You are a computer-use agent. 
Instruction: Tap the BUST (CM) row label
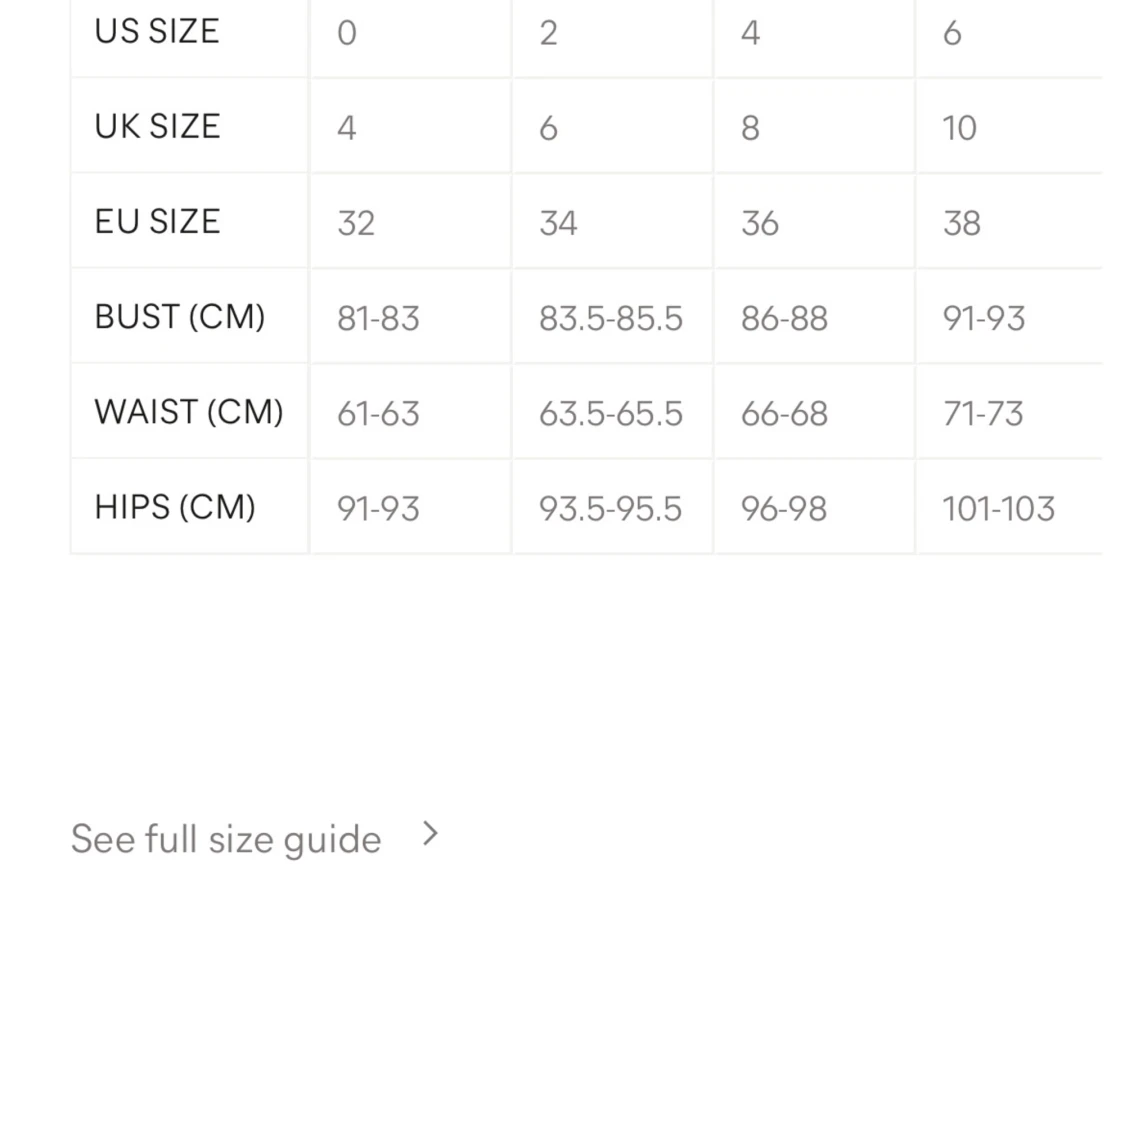[180, 317]
